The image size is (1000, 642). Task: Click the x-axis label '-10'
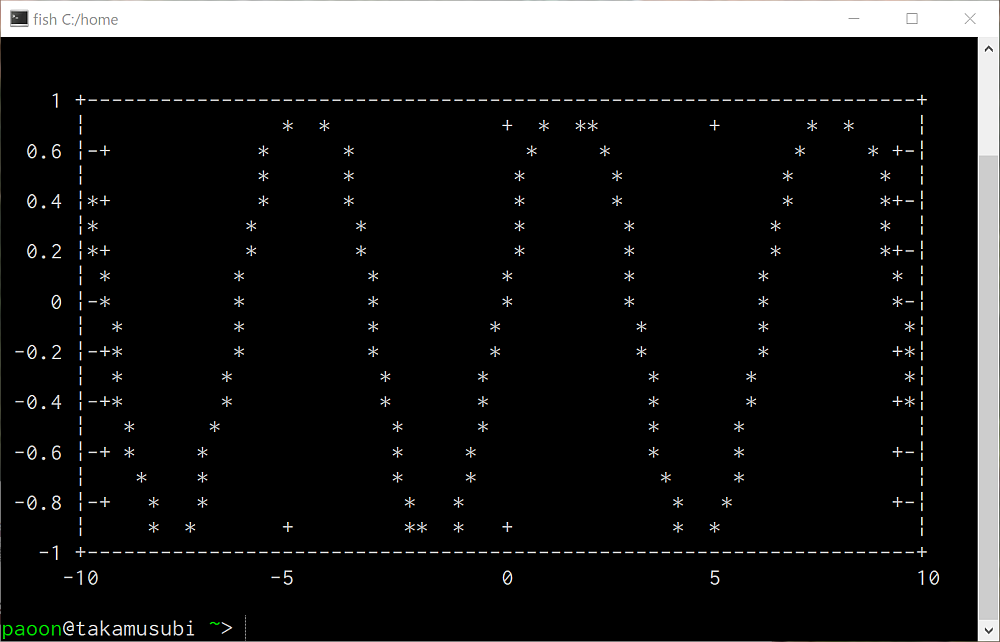click(x=80, y=577)
